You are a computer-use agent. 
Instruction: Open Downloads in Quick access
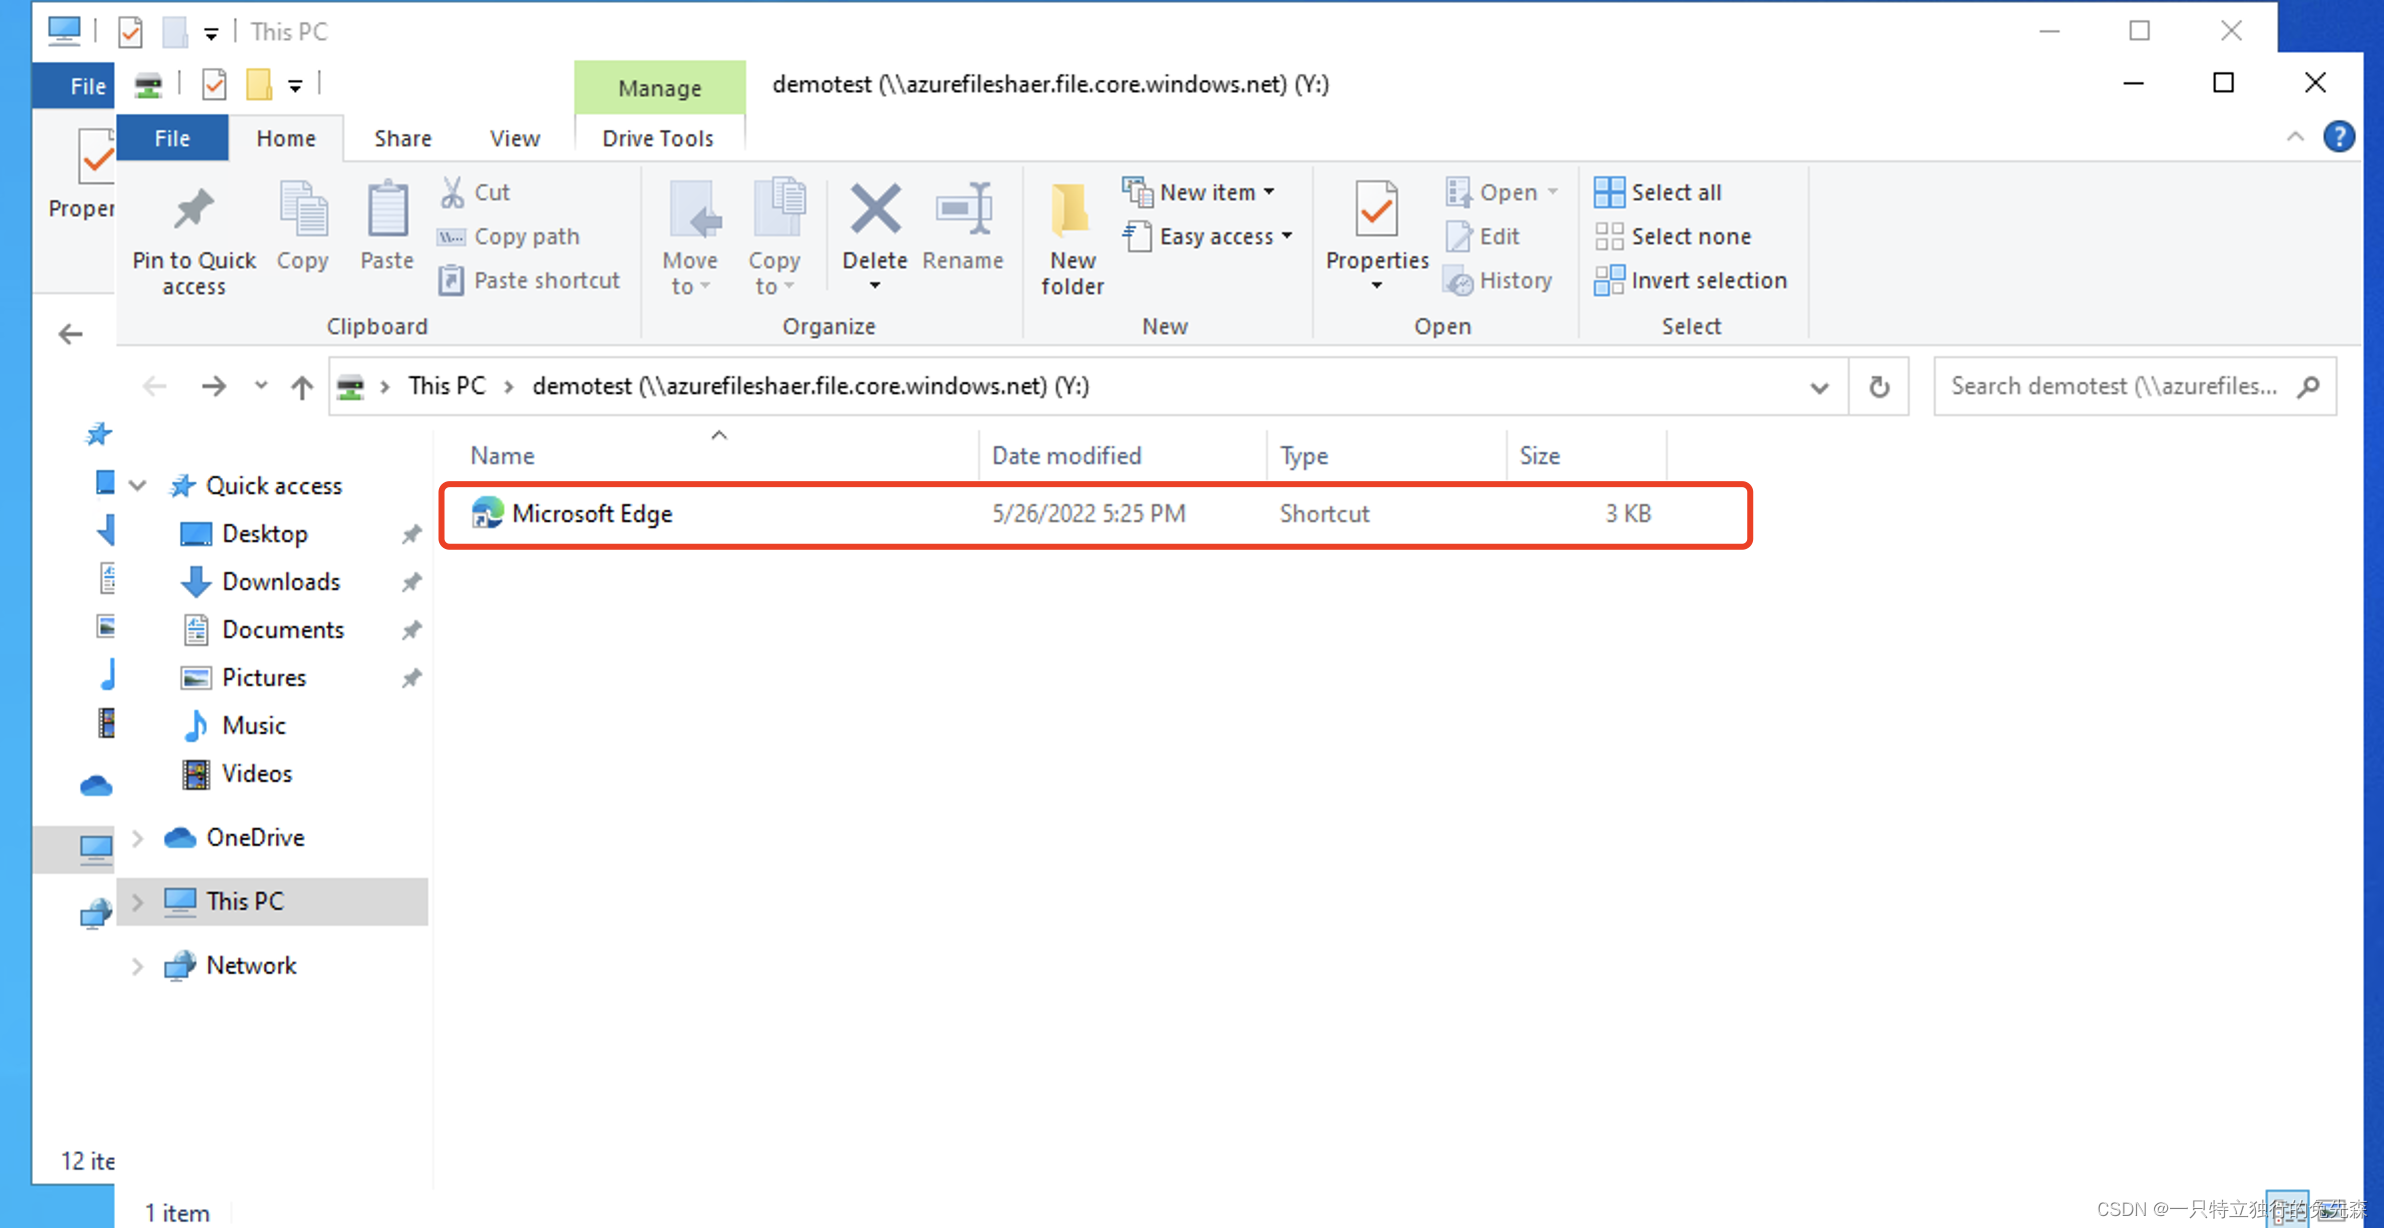tap(280, 582)
